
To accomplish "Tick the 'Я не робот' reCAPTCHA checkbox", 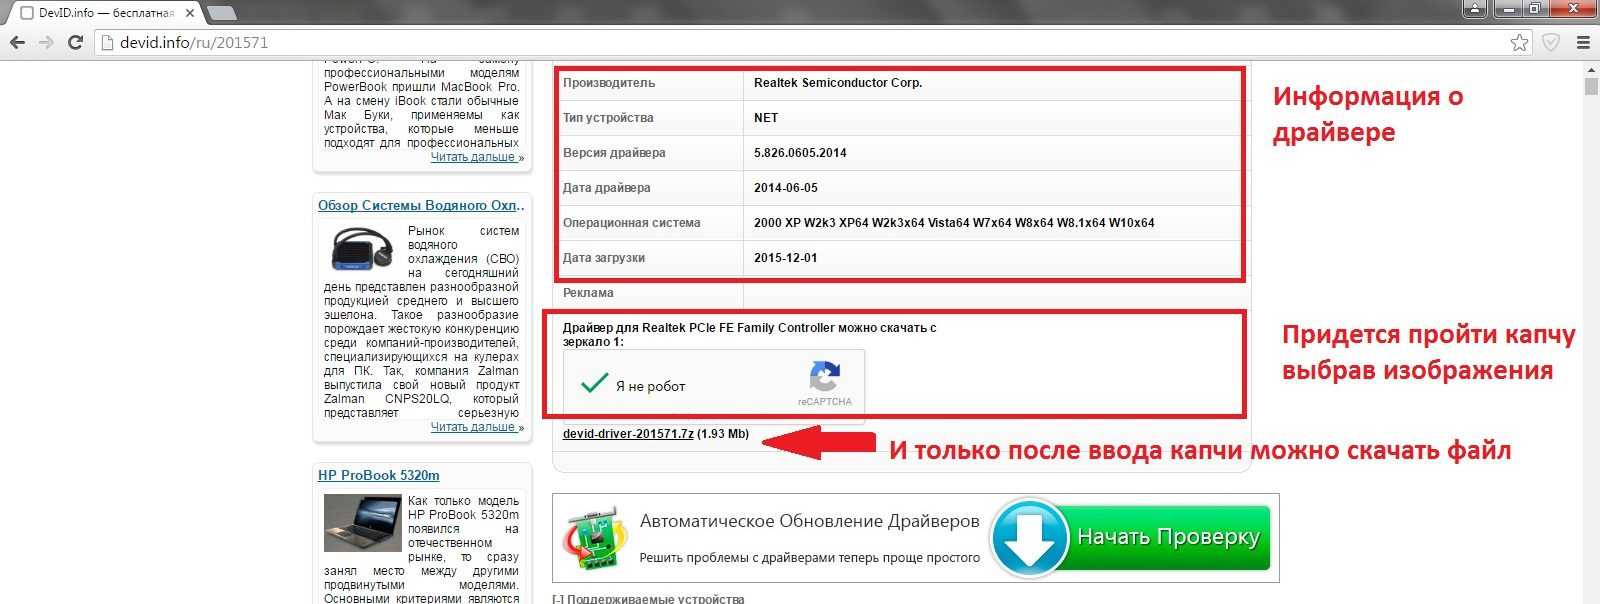I will point(595,383).
